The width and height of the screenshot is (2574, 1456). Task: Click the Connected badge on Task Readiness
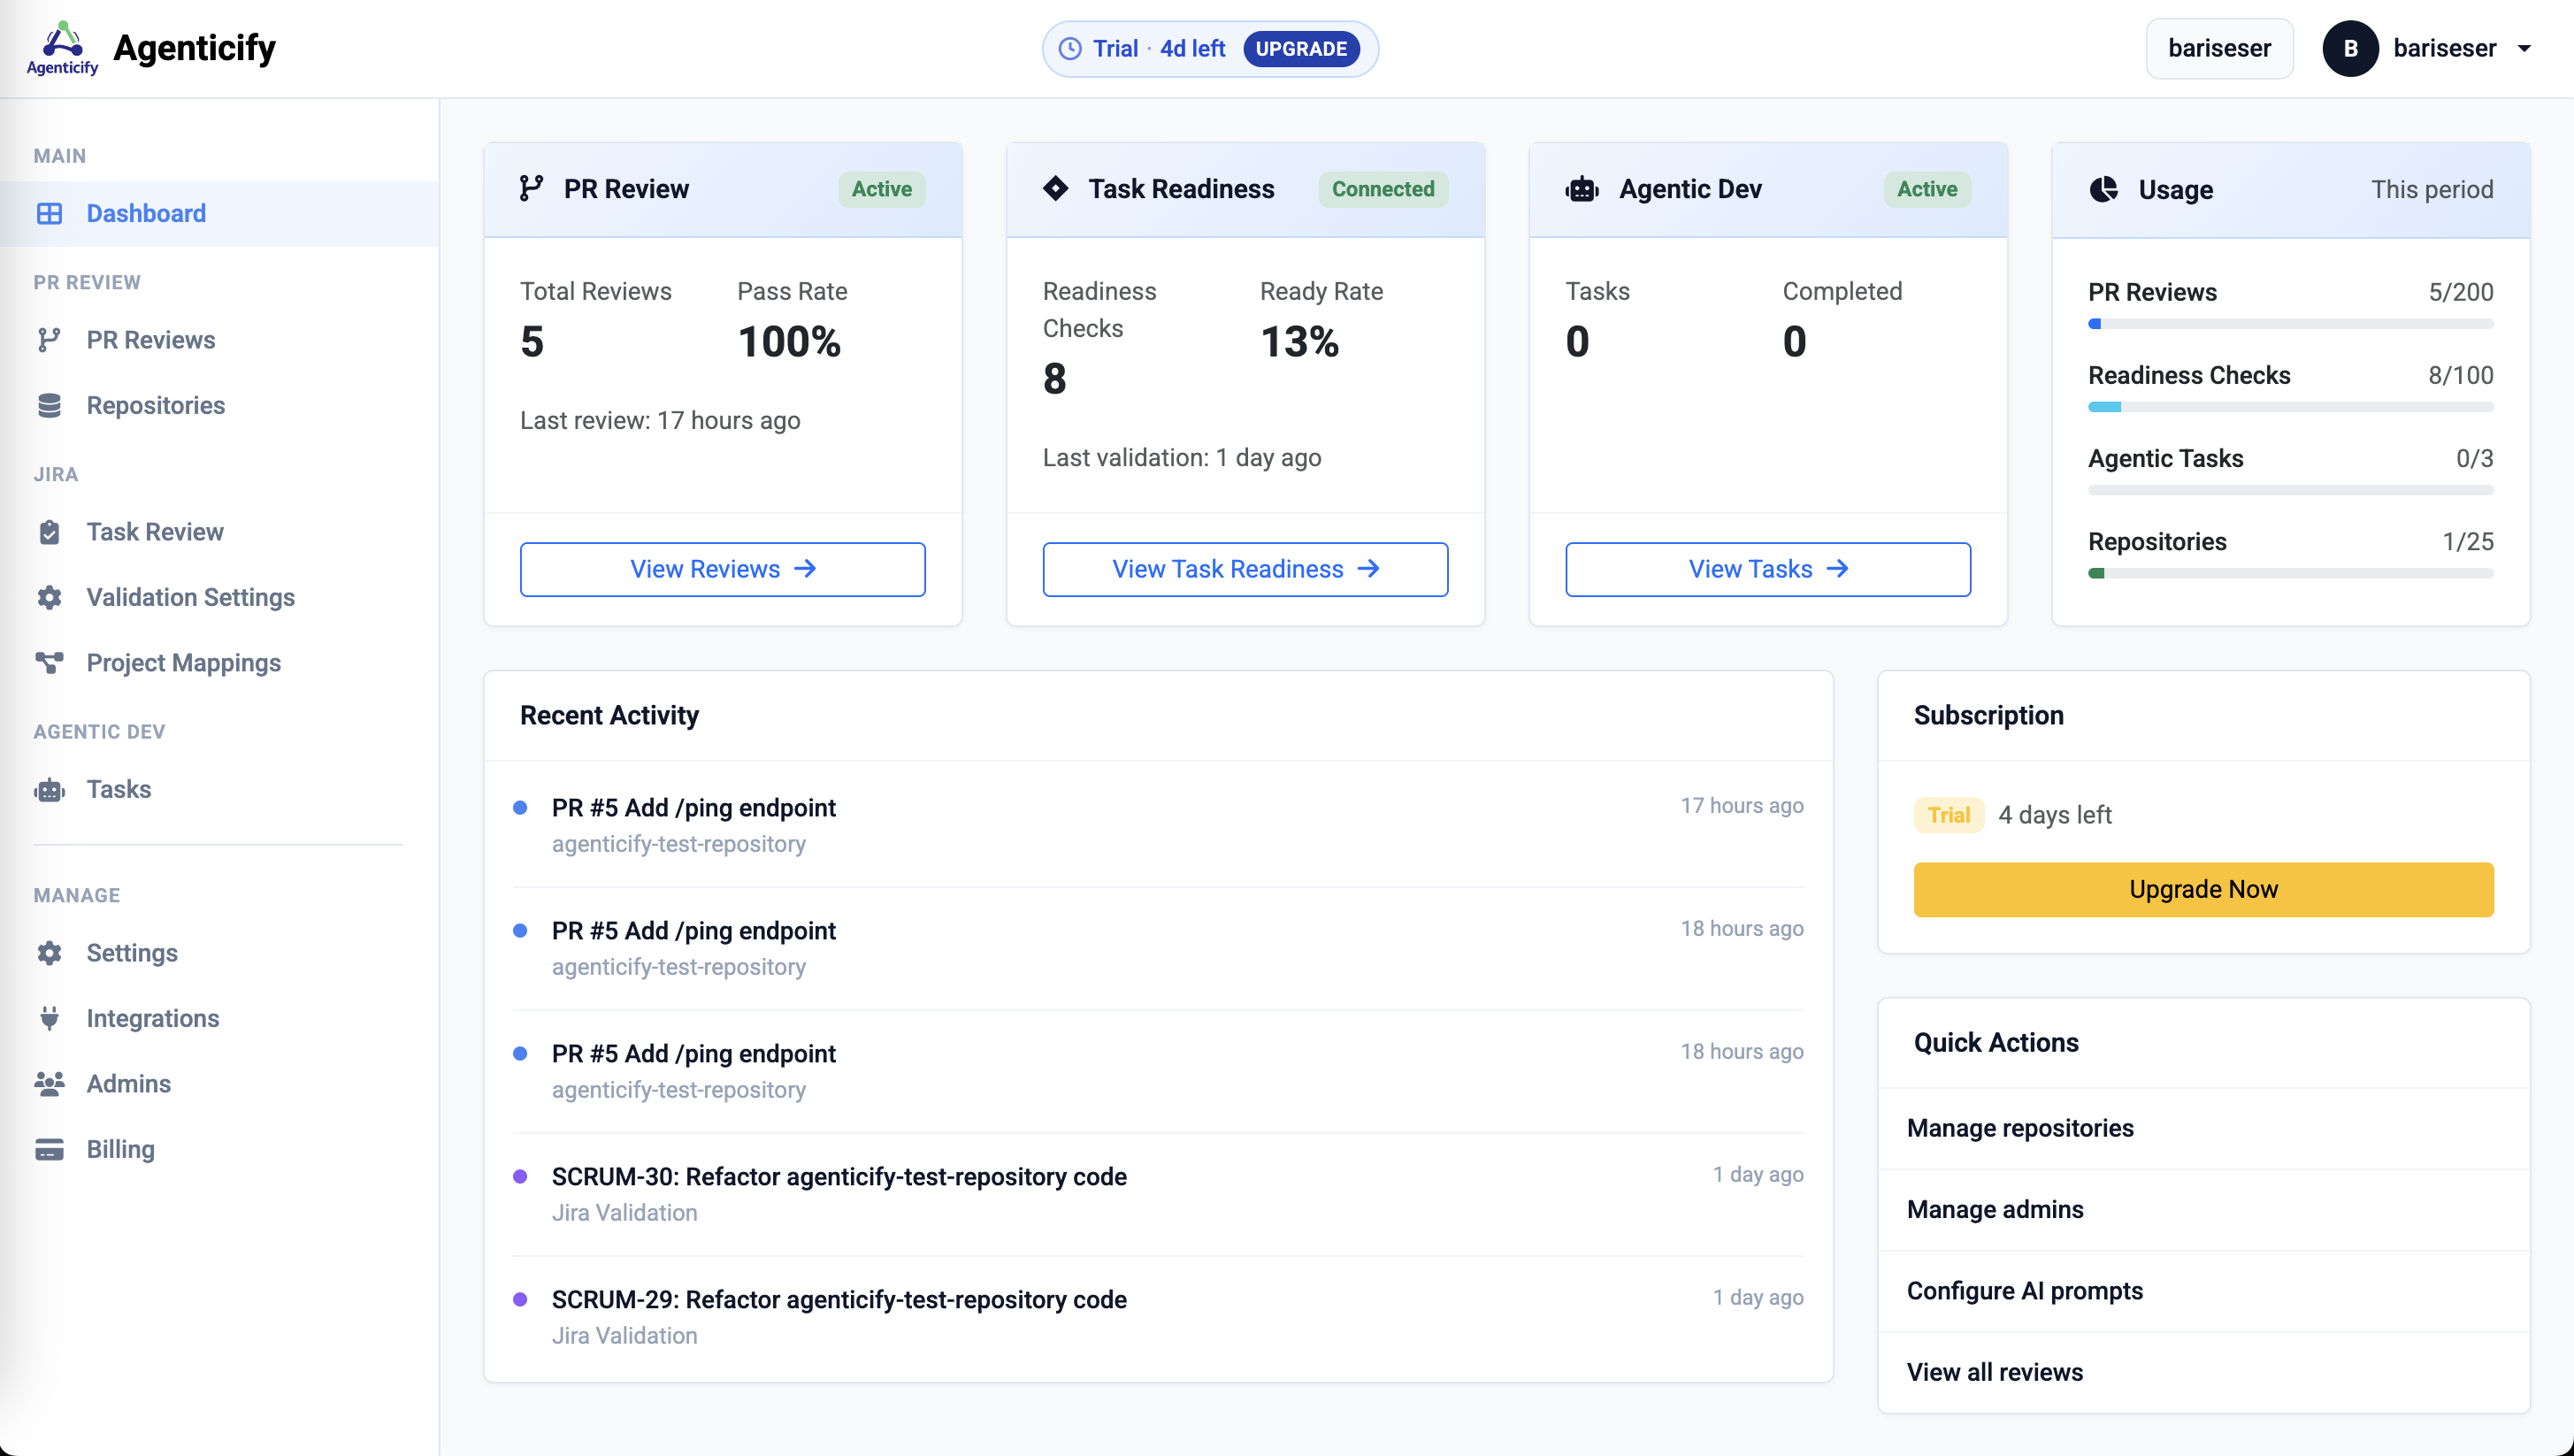1383,189
